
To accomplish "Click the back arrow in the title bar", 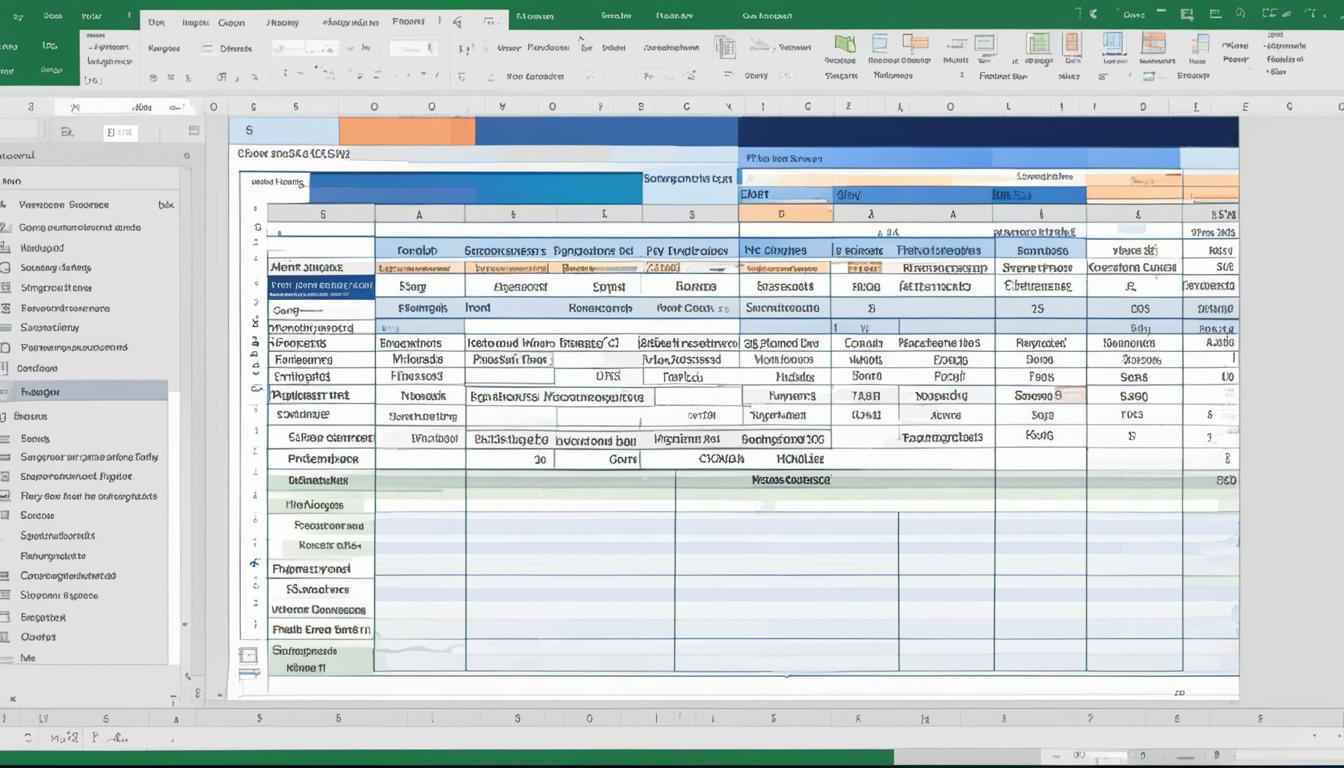I will pyautogui.click(x=1093, y=14).
